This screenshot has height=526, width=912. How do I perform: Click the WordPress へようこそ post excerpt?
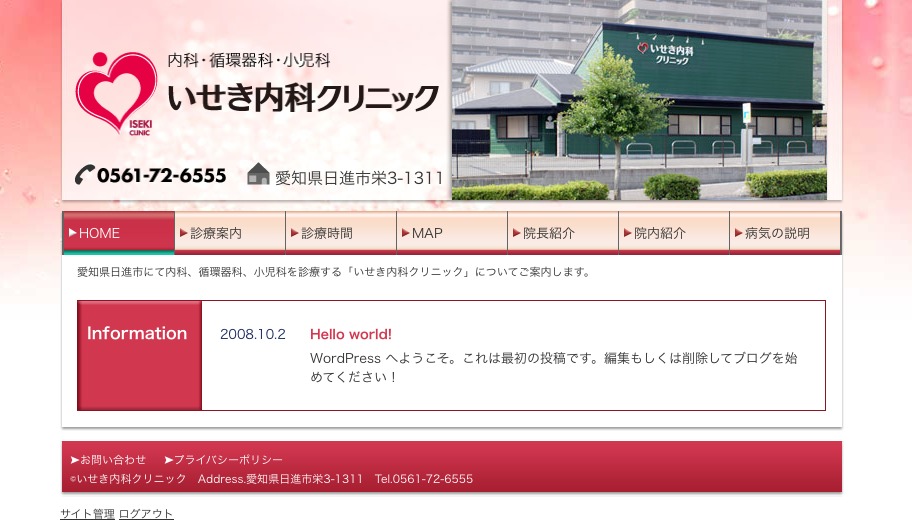tap(554, 367)
